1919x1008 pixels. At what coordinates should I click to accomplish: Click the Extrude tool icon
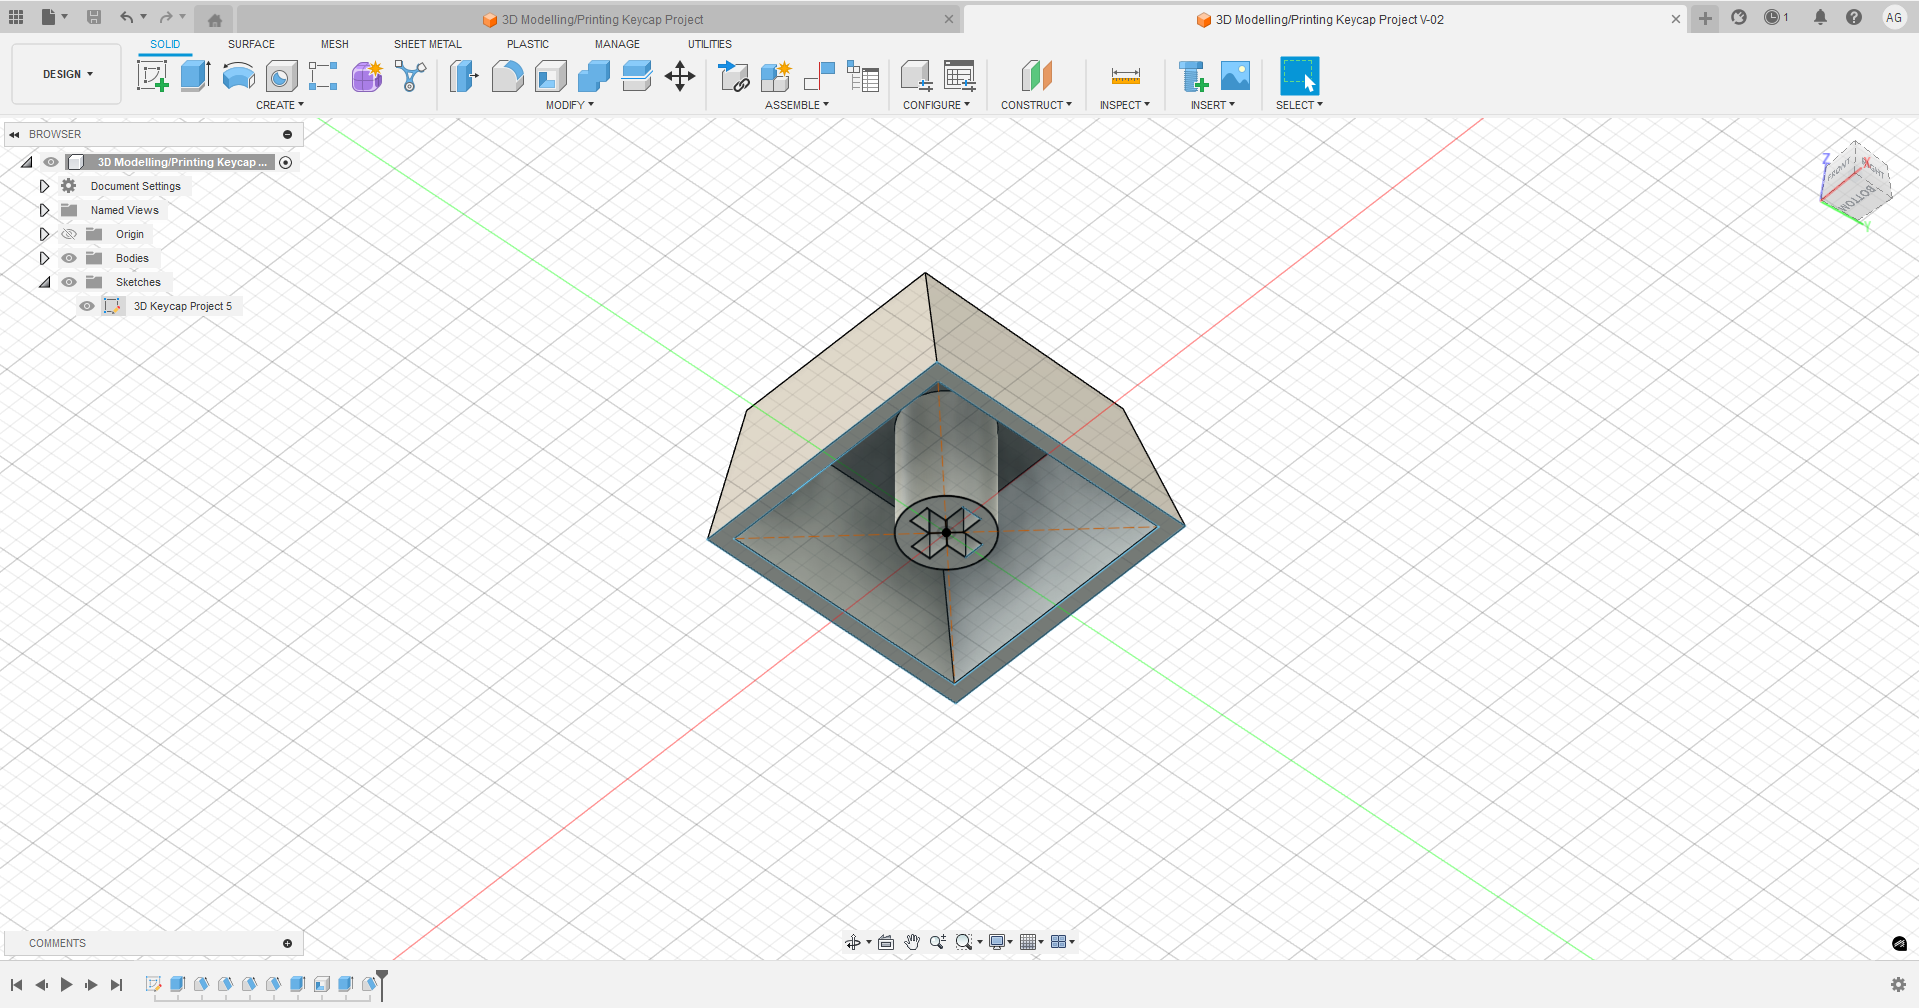[195, 76]
